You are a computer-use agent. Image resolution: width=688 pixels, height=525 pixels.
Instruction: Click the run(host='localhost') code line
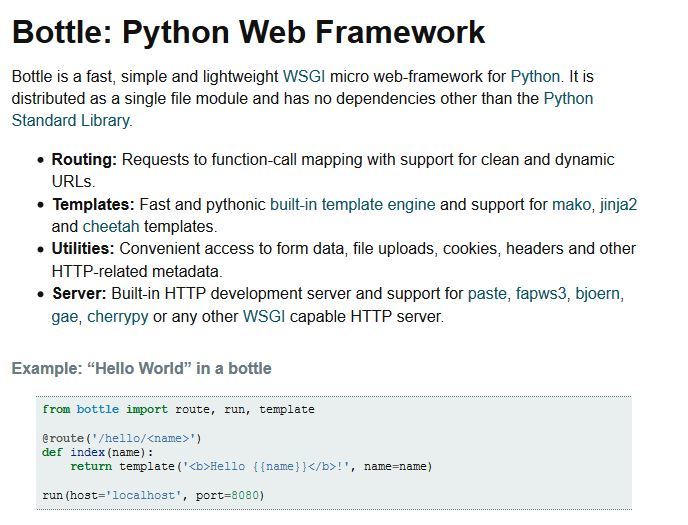click(153, 495)
